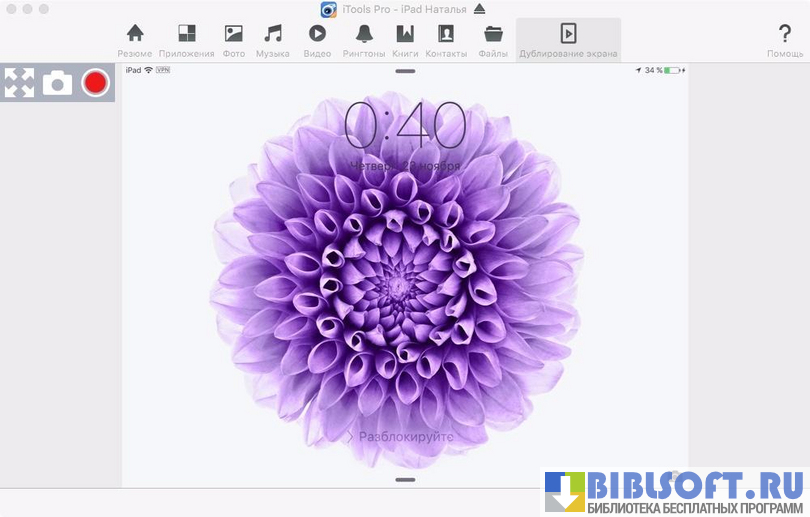The height and width of the screenshot is (517, 810).
Task: Click the Разблокируйте unlock text
Action: (x=405, y=437)
